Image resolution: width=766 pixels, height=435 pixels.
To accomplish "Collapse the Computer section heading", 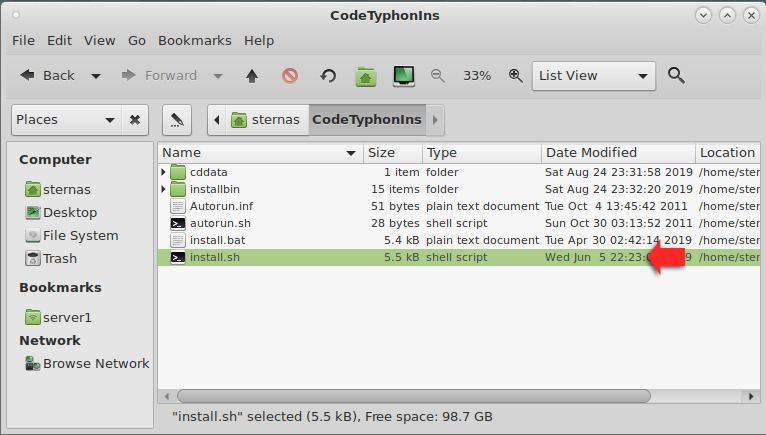I will [55, 160].
